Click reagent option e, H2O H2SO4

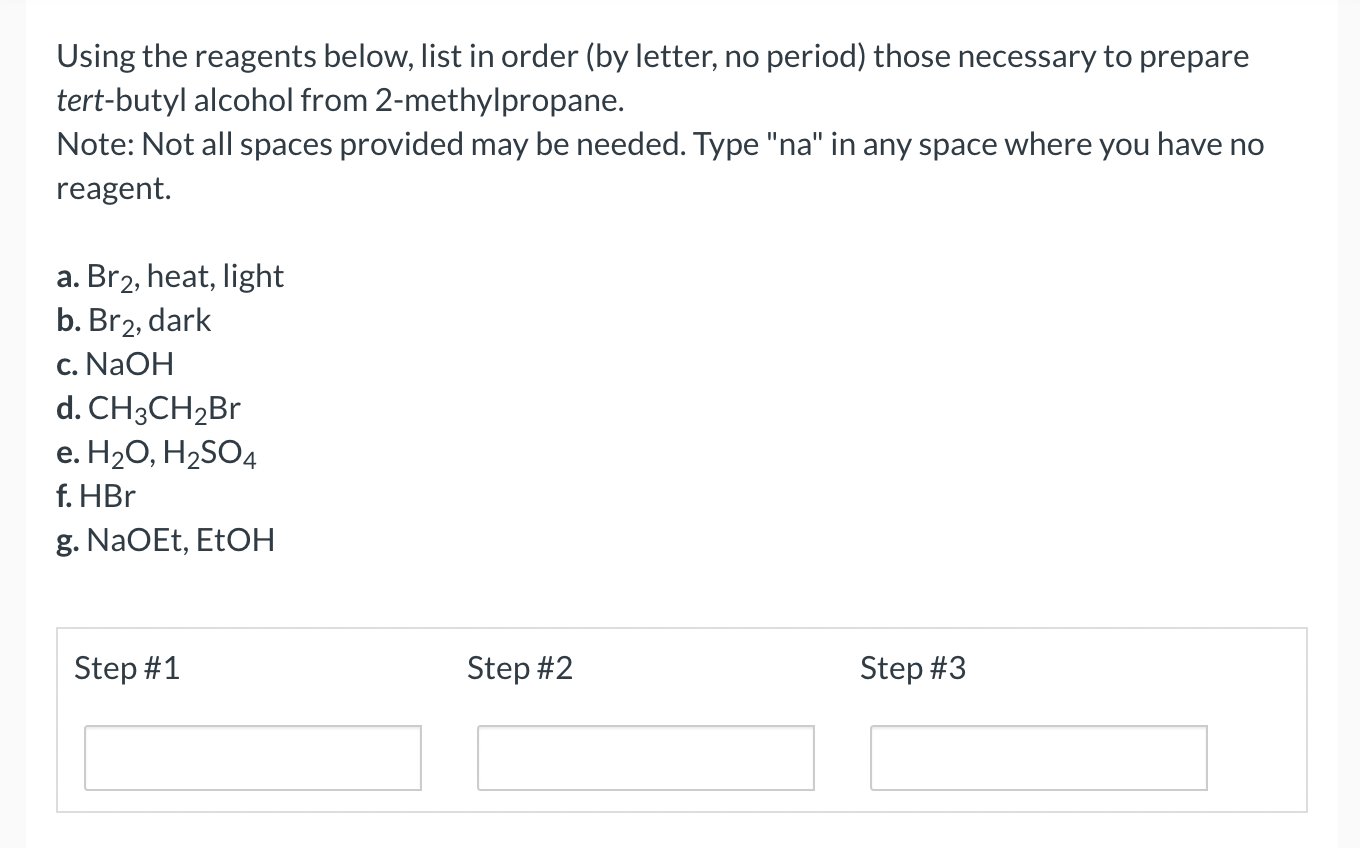tap(156, 453)
